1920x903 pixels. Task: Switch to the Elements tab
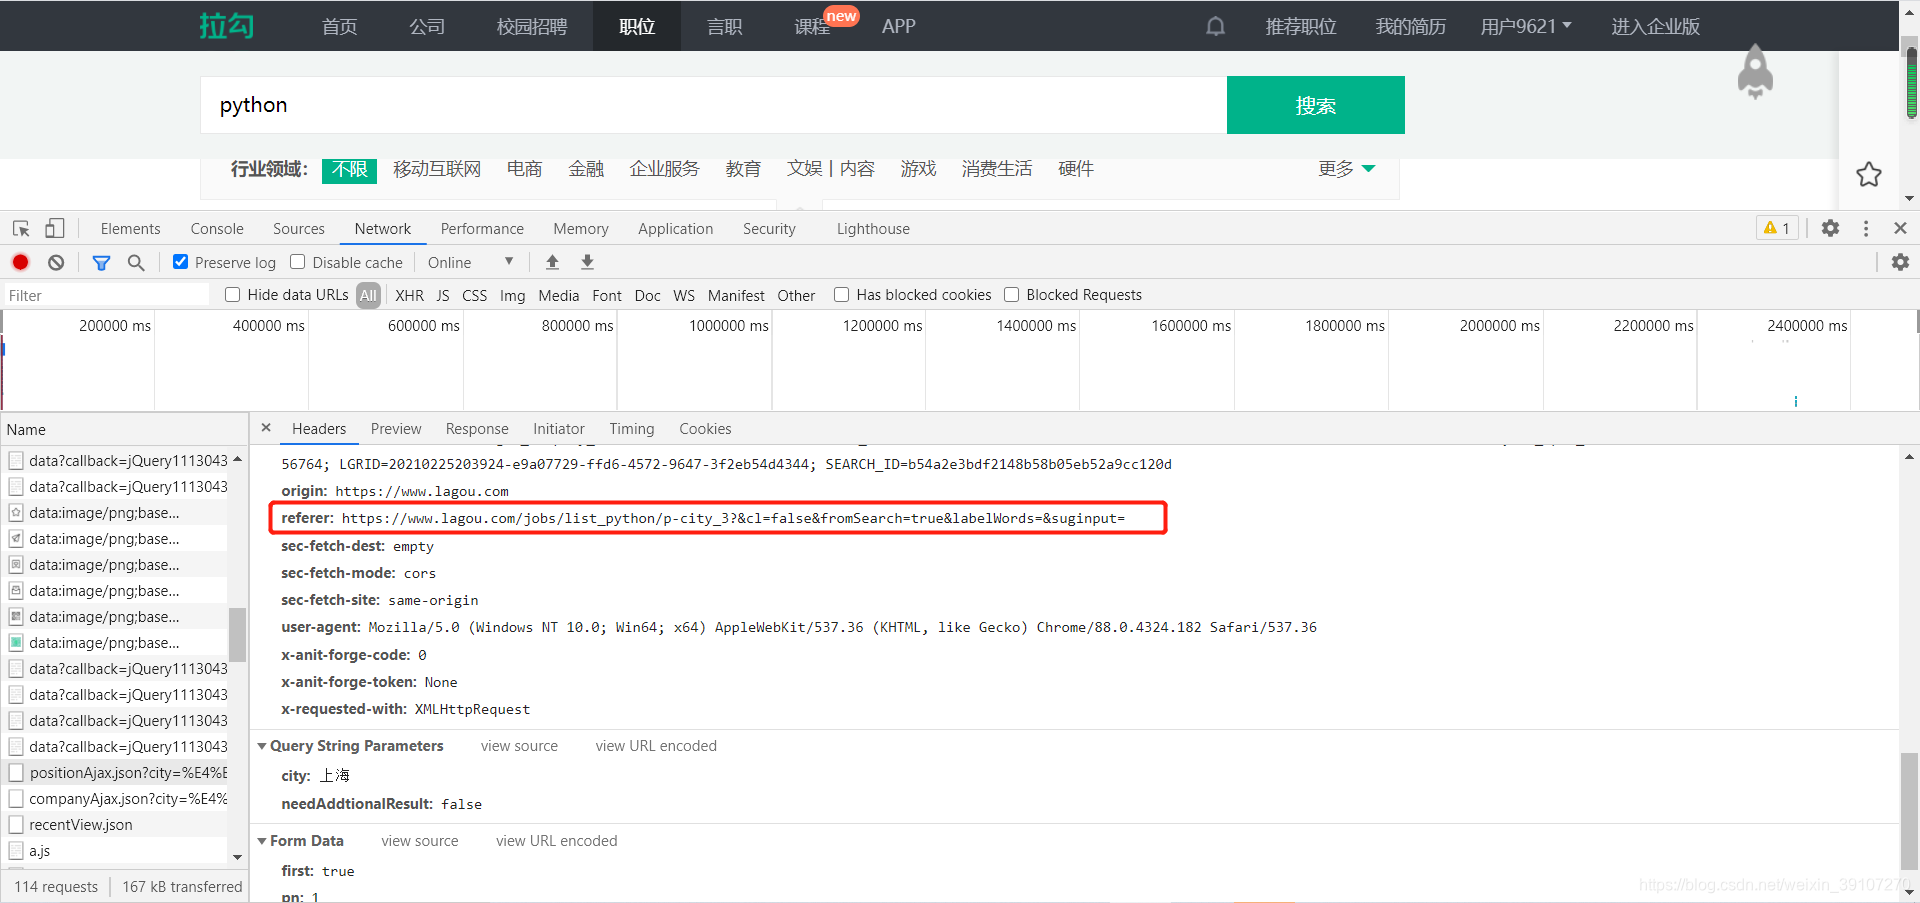[x=130, y=228]
